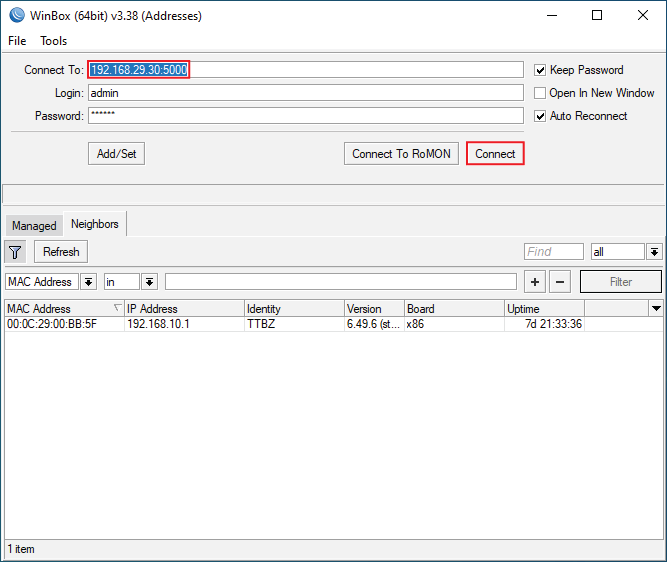The height and width of the screenshot is (562, 667).
Task: Add a filter rule with the plus button
Action: point(535,282)
